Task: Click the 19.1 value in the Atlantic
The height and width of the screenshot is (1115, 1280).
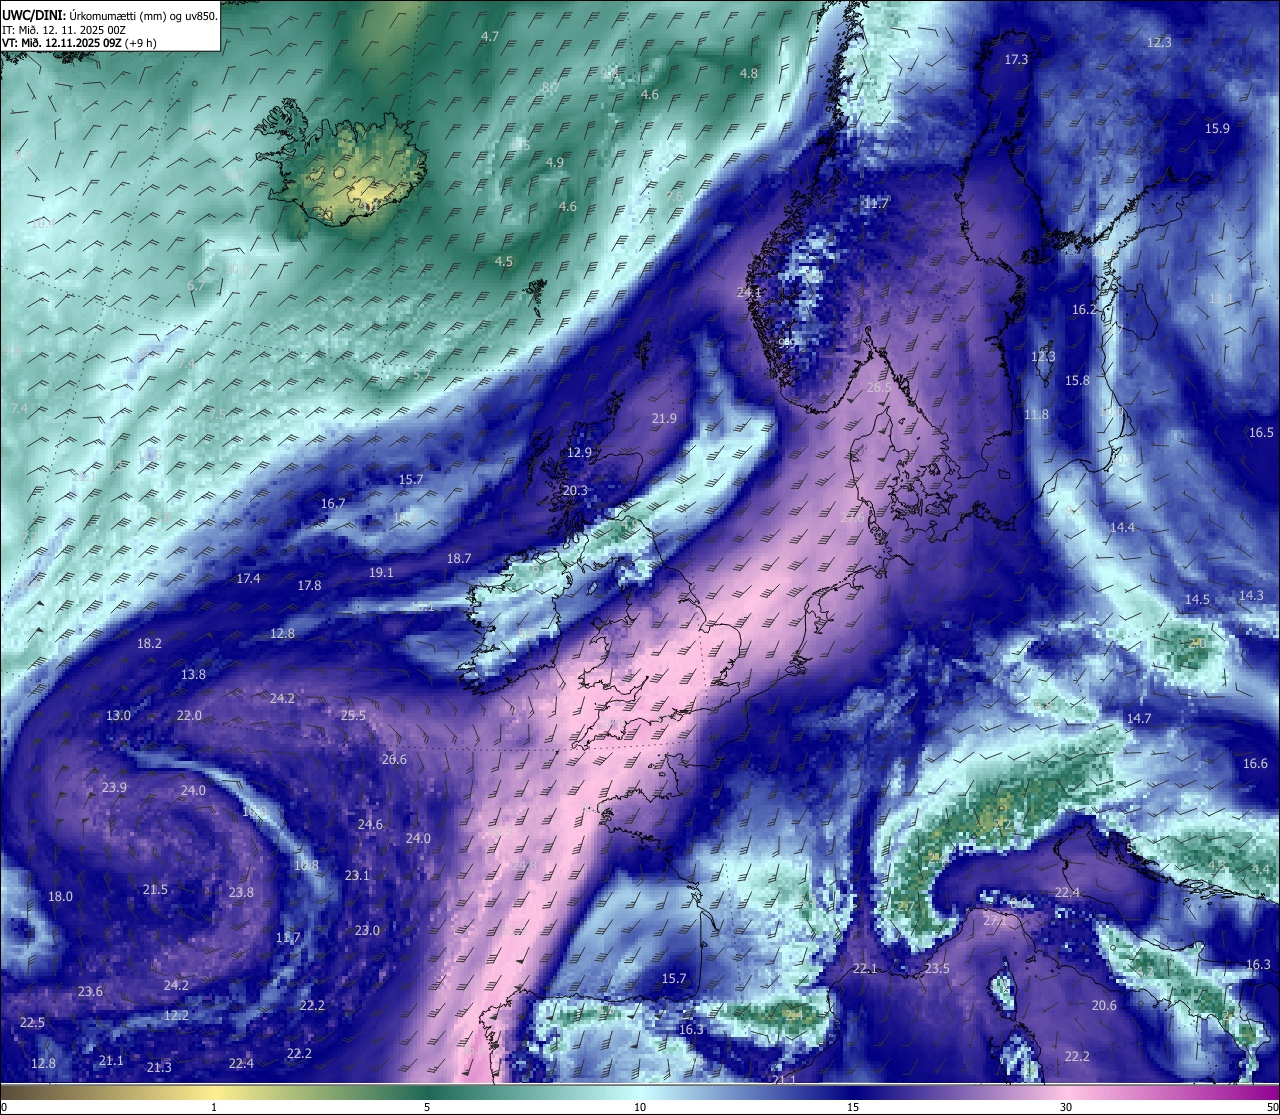Action: (381, 573)
